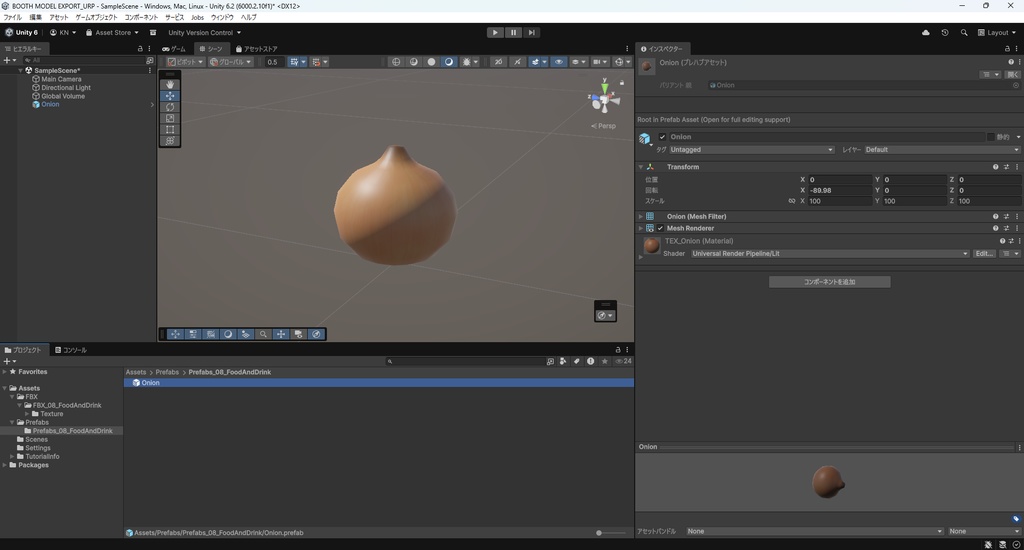Select the Hand view tool
This screenshot has height=550, width=1024.
[170, 84]
